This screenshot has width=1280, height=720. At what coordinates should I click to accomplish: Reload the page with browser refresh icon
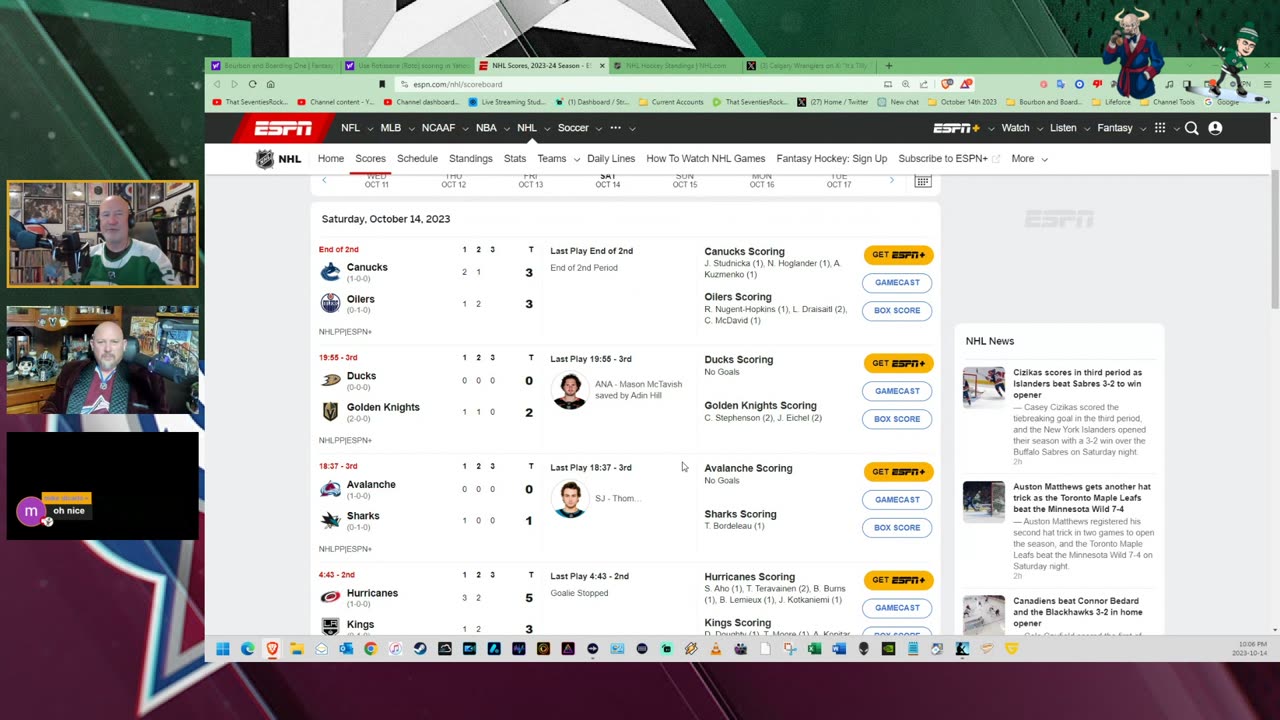(x=252, y=84)
